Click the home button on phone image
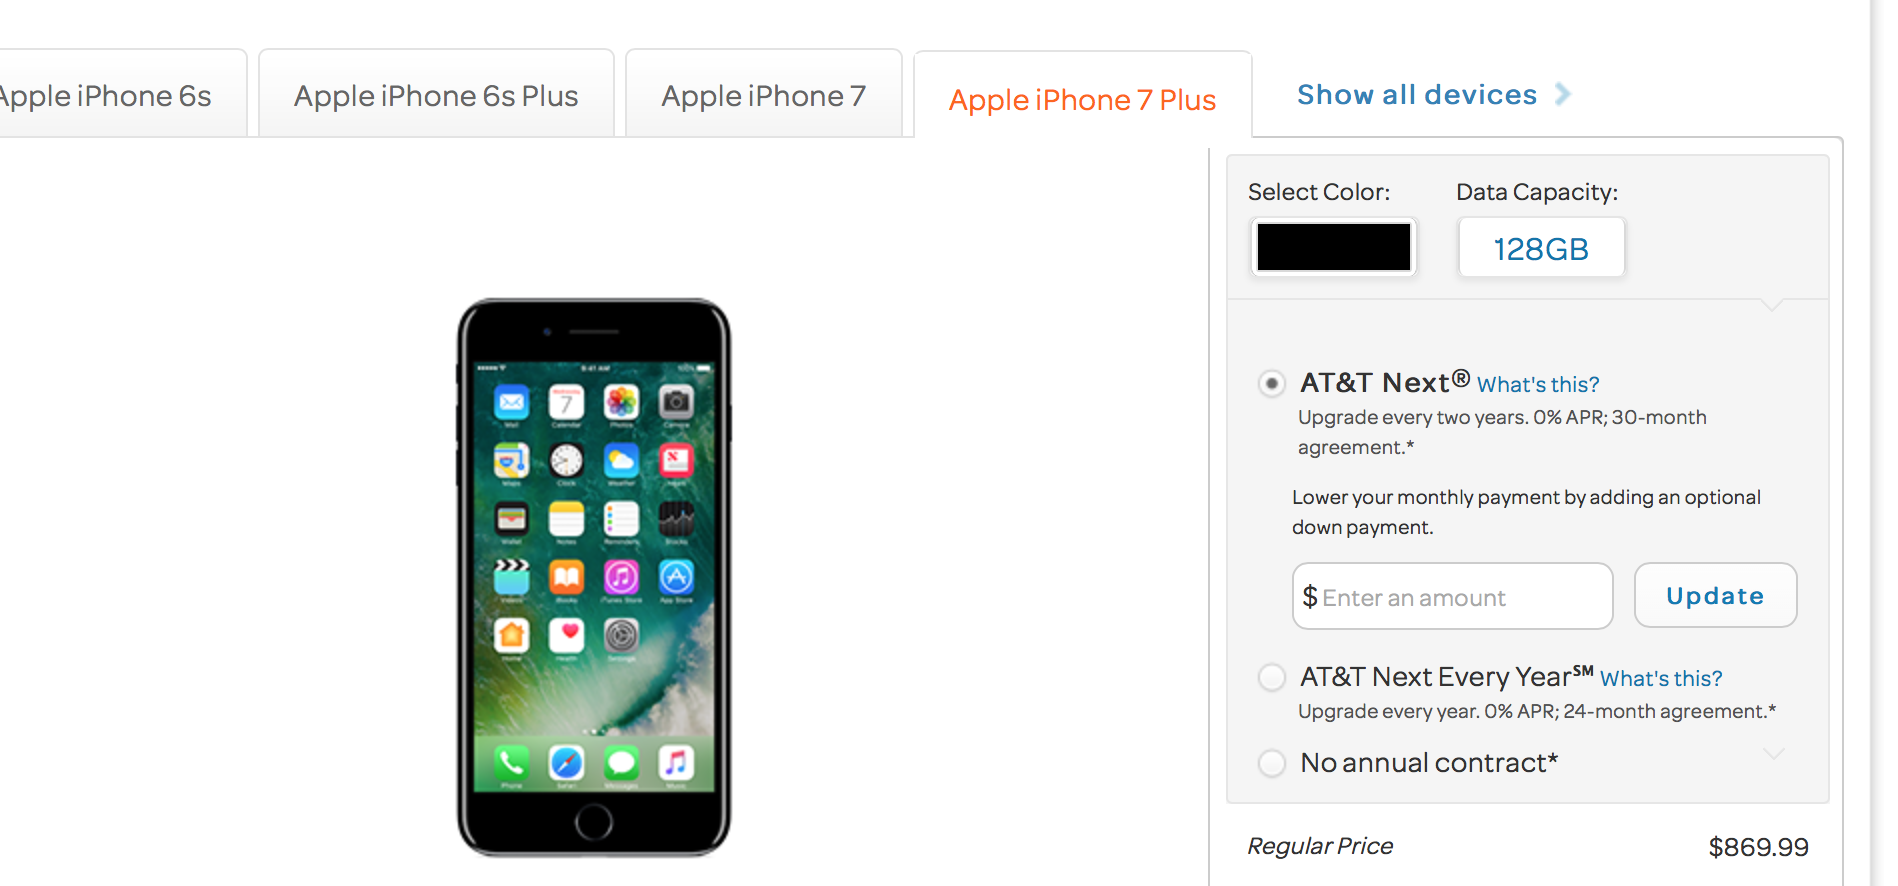Image resolution: width=1898 pixels, height=886 pixels. point(594,822)
